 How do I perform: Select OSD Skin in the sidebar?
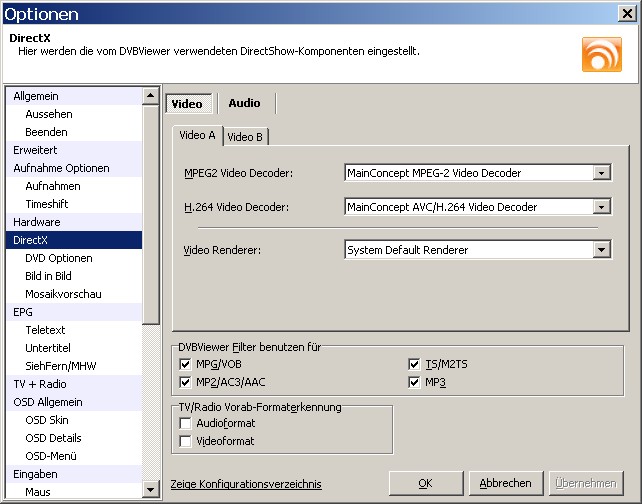pos(74,420)
